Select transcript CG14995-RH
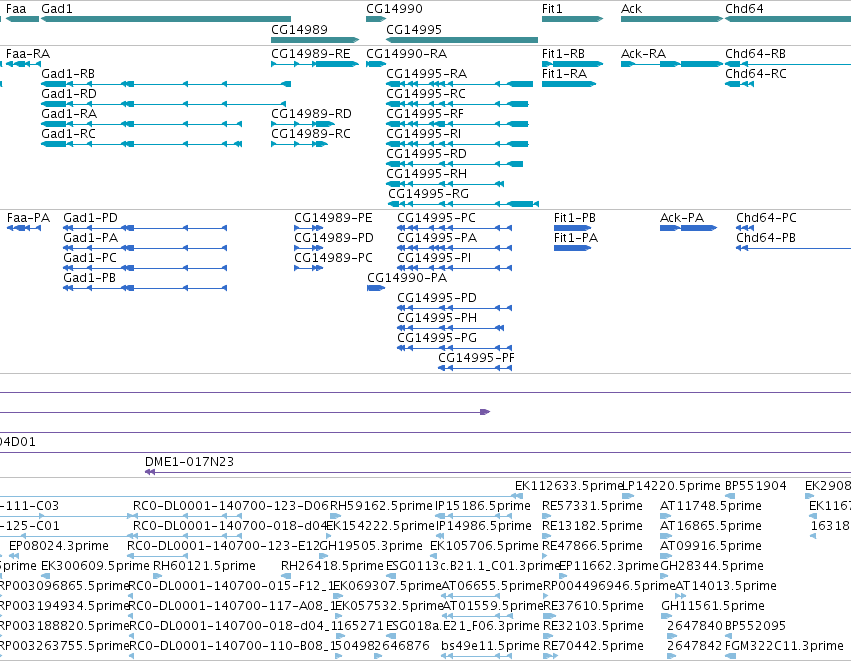 coord(445,185)
